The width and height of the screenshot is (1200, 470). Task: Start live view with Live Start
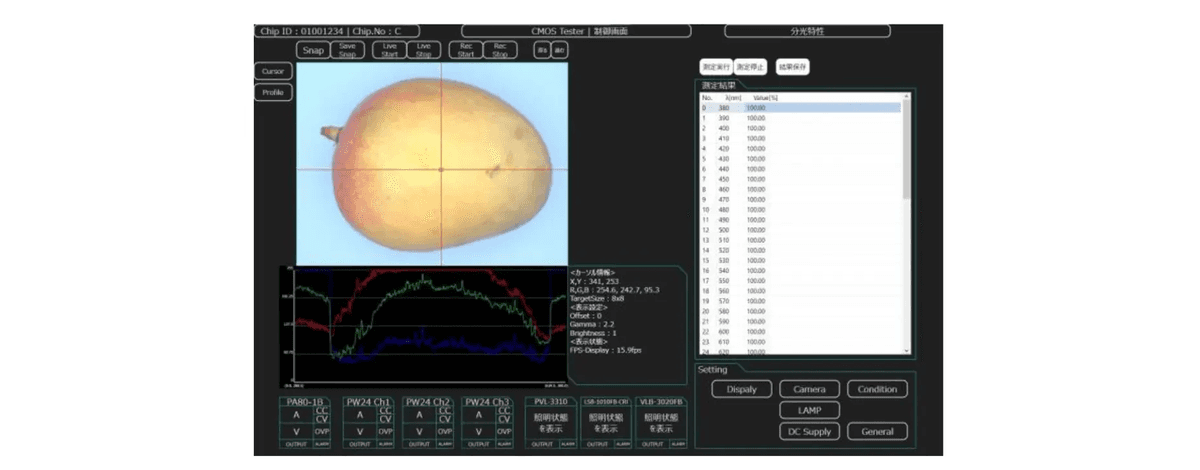click(390, 50)
